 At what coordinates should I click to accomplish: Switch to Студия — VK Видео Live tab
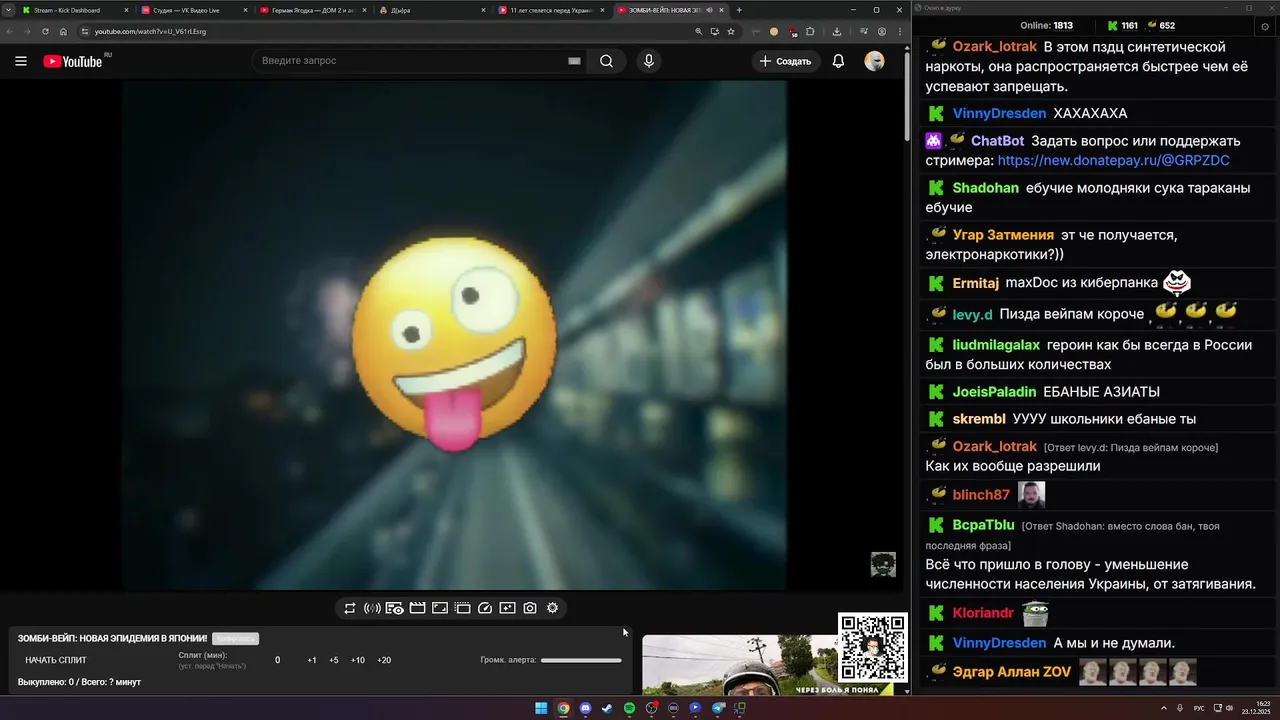tap(194, 10)
